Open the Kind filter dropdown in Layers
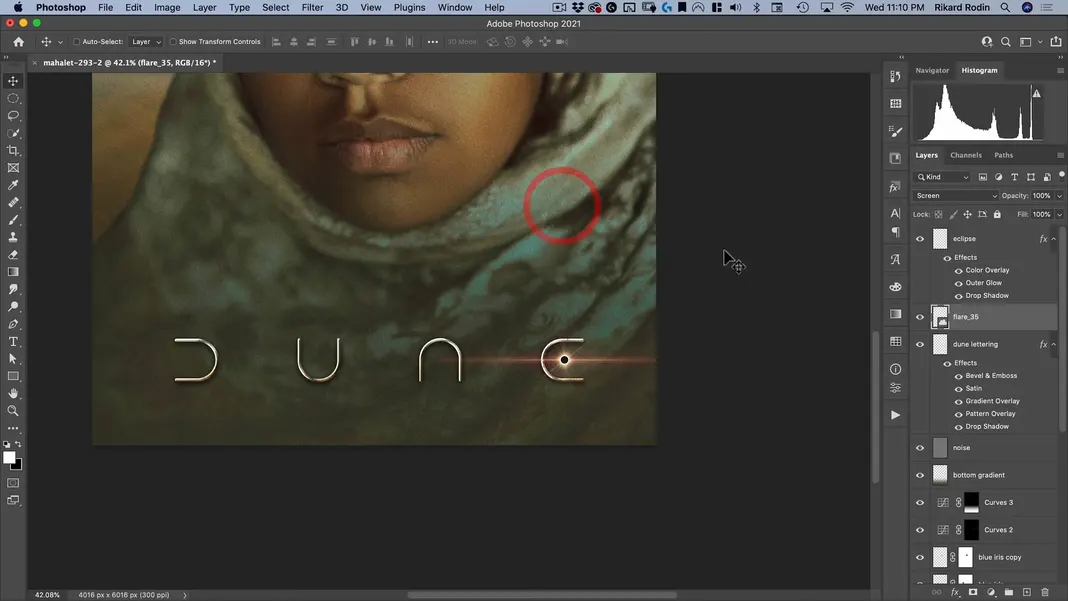1068x601 pixels. pos(943,177)
